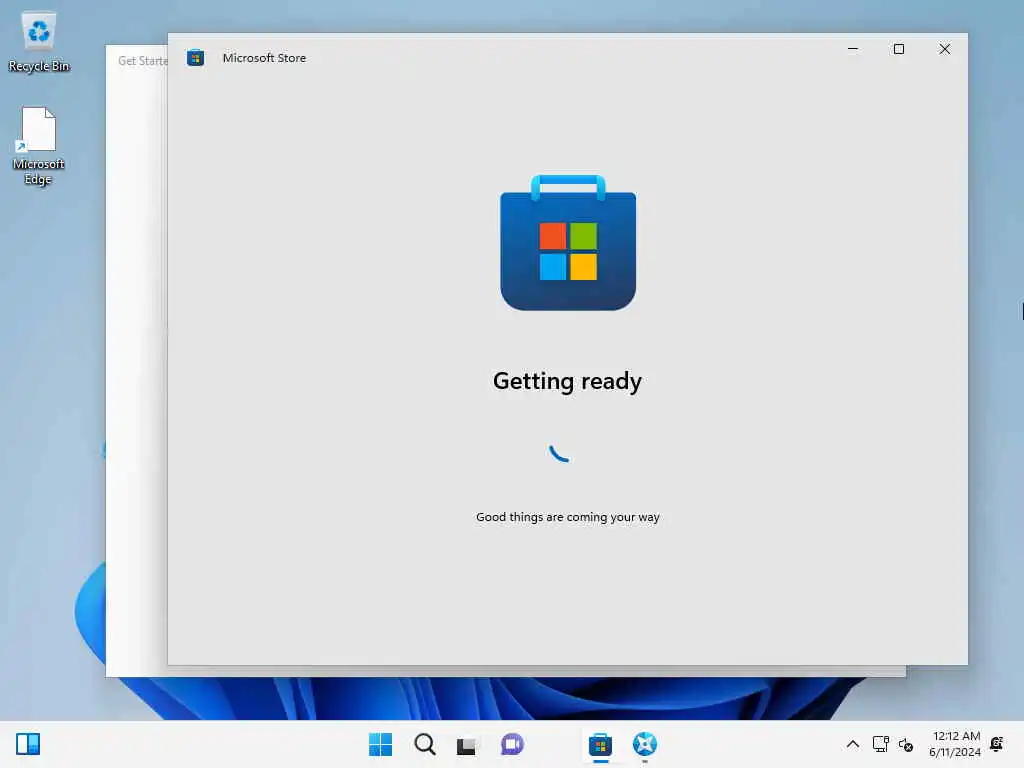This screenshot has width=1024, height=768.
Task: Minimize the Microsoft Store window
Action: coord(853,49)
